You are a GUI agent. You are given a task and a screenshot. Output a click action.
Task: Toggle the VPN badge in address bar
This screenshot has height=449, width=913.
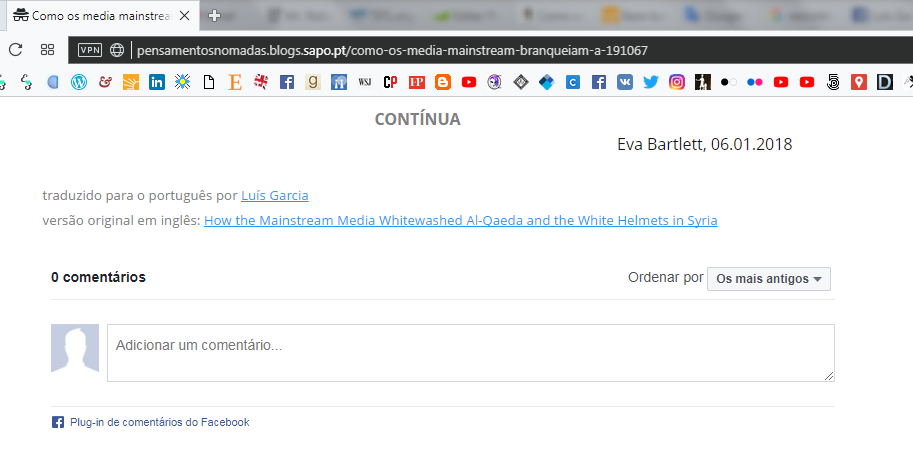(90, 50)
